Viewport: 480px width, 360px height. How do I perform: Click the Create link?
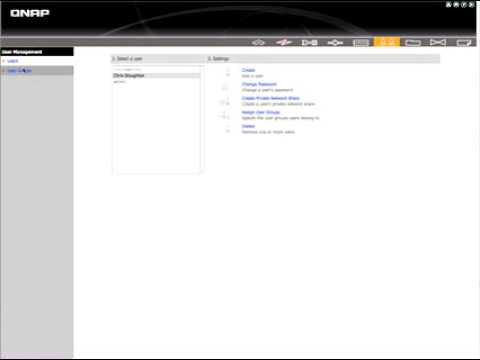[248, 70]
